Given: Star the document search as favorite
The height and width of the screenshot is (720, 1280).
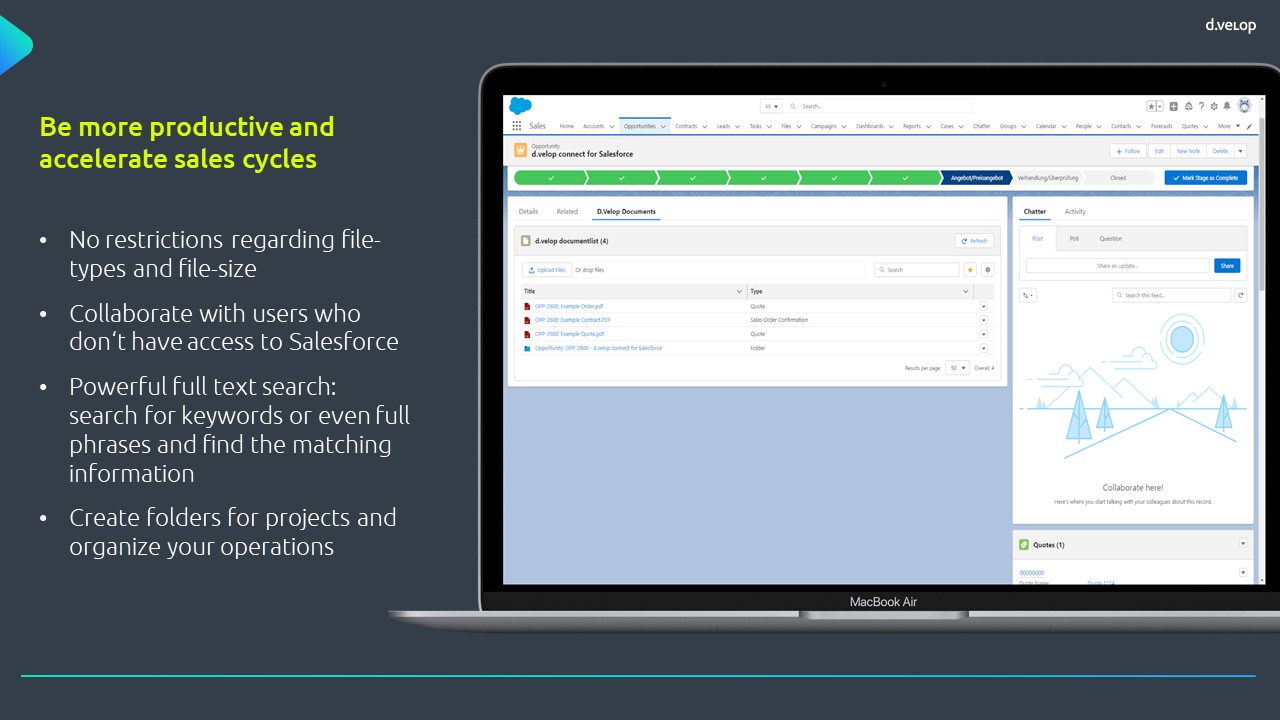Looking at the screenshot, I should coord(971,270).
